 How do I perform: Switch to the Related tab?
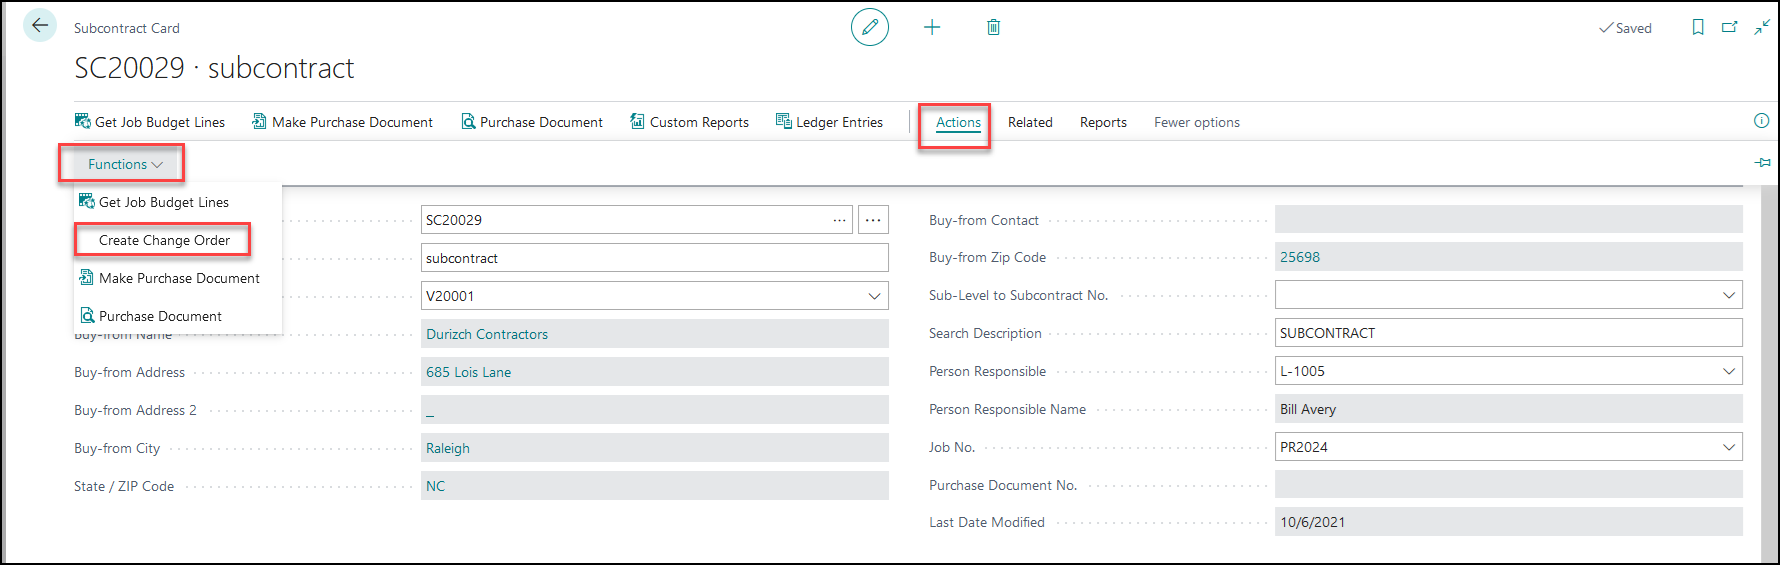tap(1030, 122)
